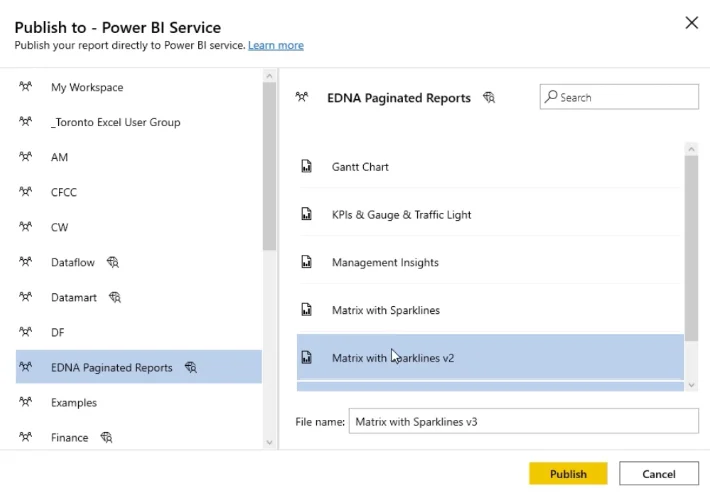Click workspace icon beside DF

click(x=25, y=331)
